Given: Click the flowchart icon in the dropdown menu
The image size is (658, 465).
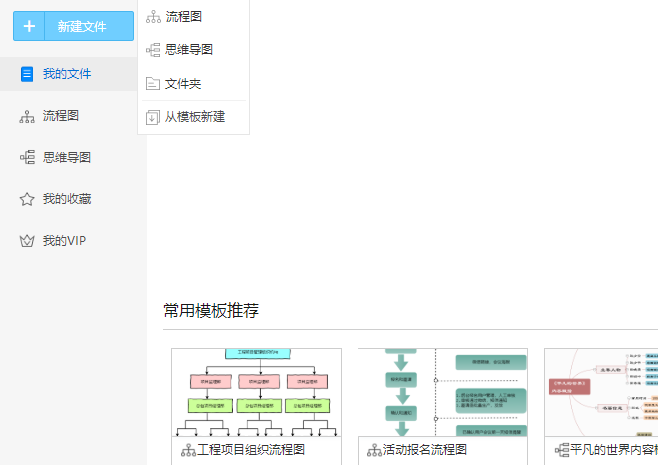Looking at the screenshot, I should (x=153, y=17).
